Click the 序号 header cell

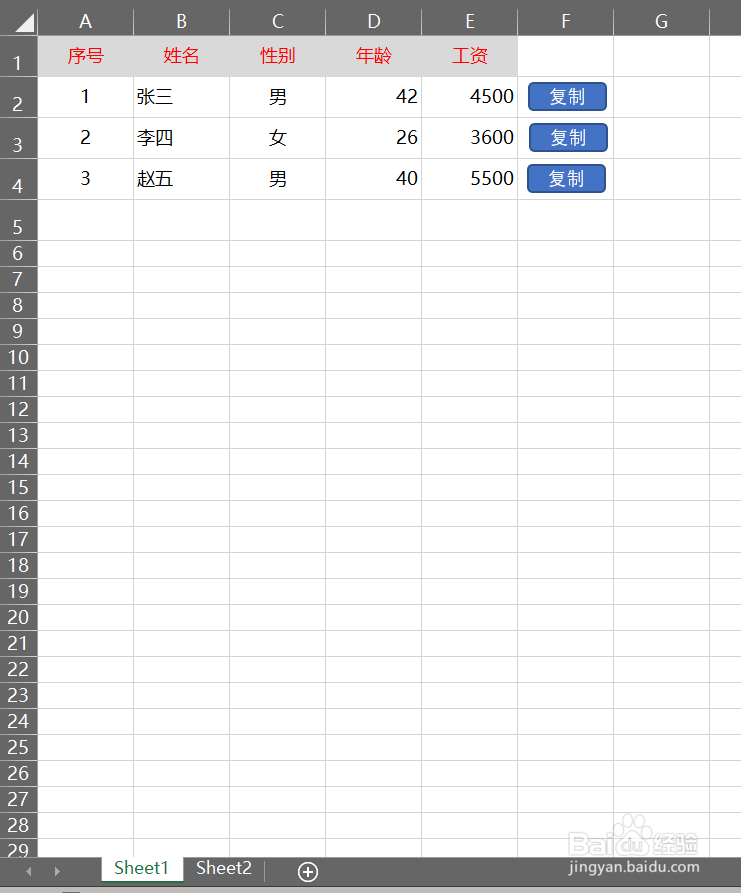pos(85,56)
